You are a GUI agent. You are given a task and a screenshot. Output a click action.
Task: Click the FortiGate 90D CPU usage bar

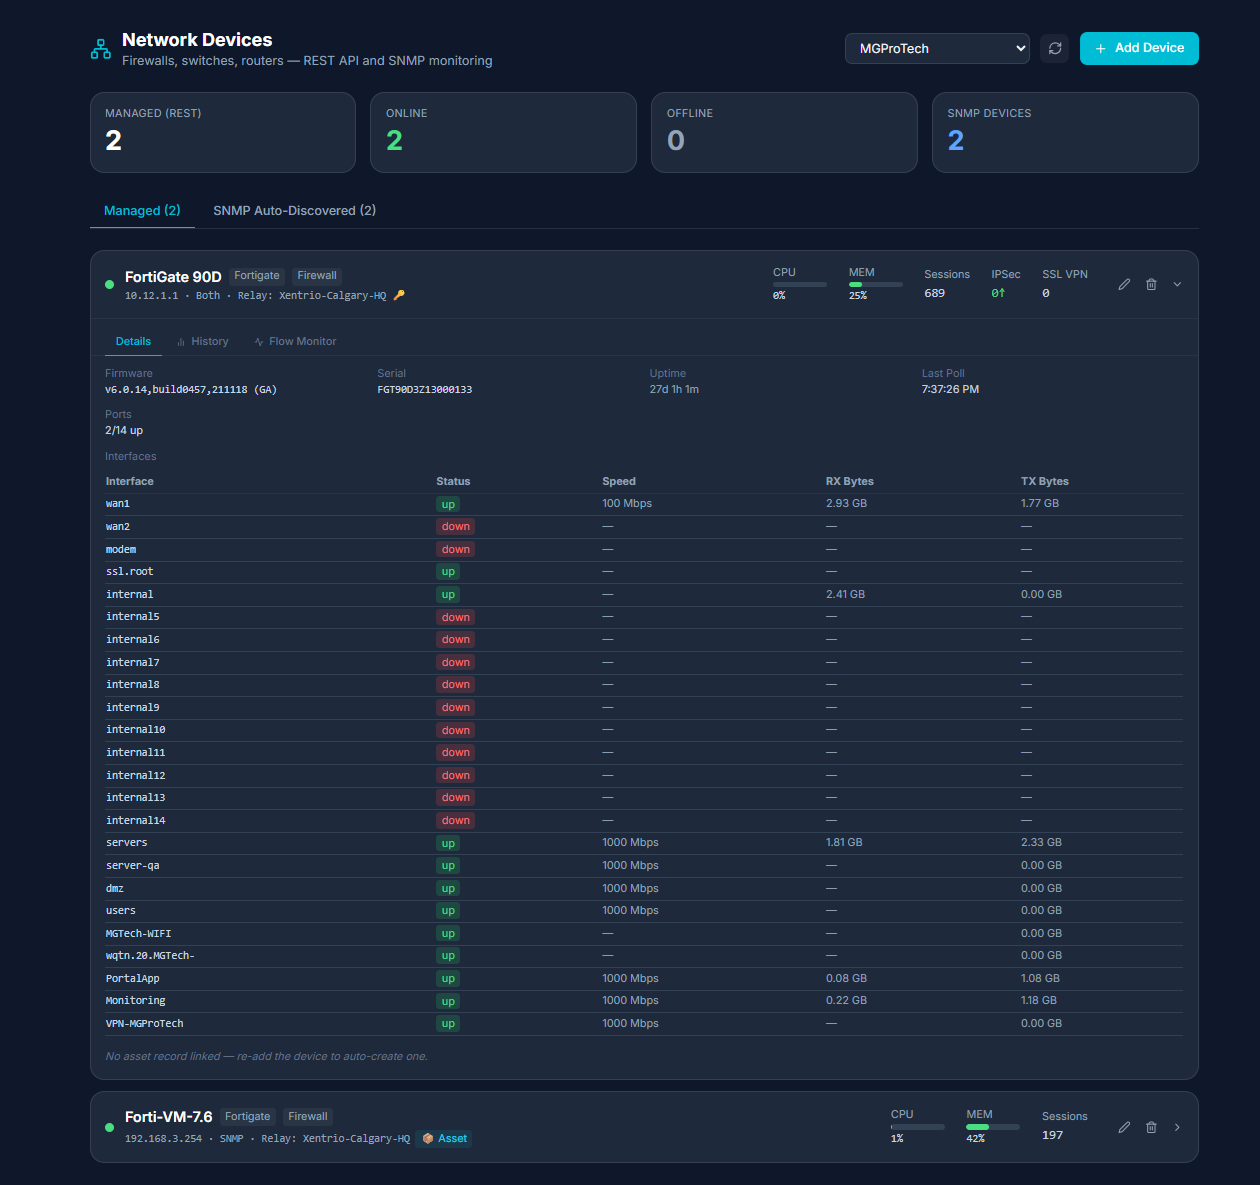(x=800, y=285)
